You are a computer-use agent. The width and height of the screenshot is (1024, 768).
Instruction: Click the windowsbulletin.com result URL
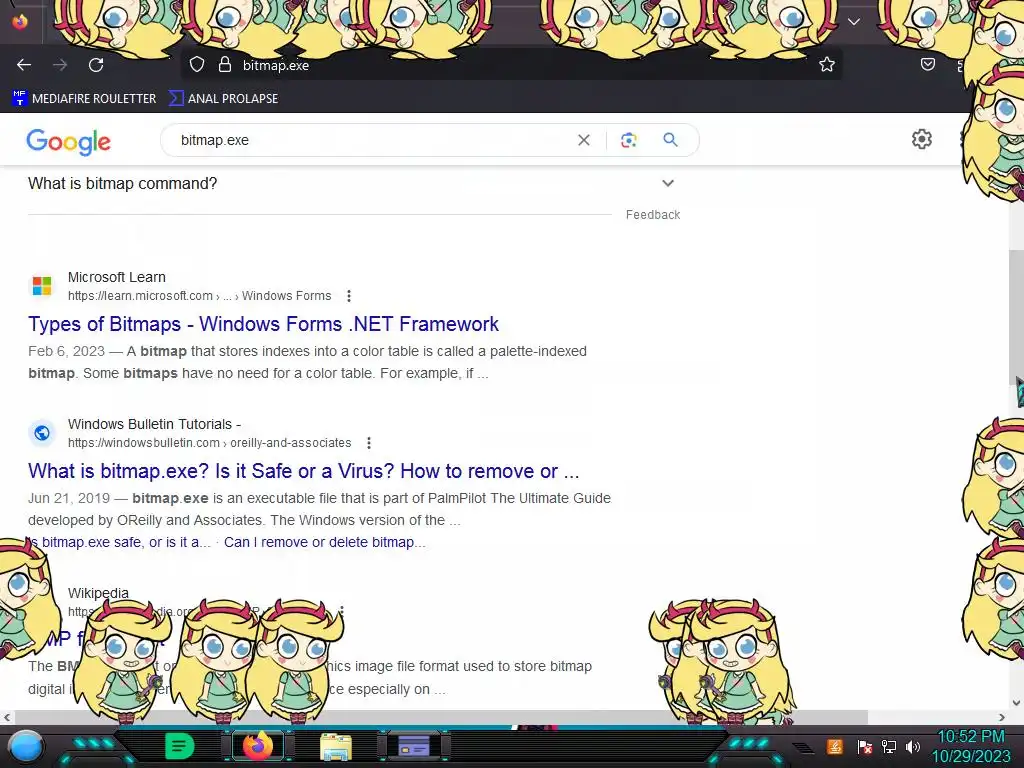(x=210, y=443)
